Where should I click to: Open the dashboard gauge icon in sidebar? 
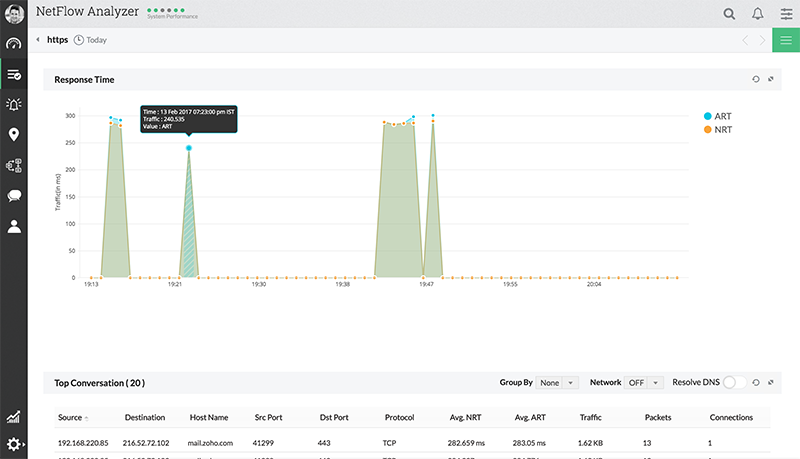coord(14,44)
